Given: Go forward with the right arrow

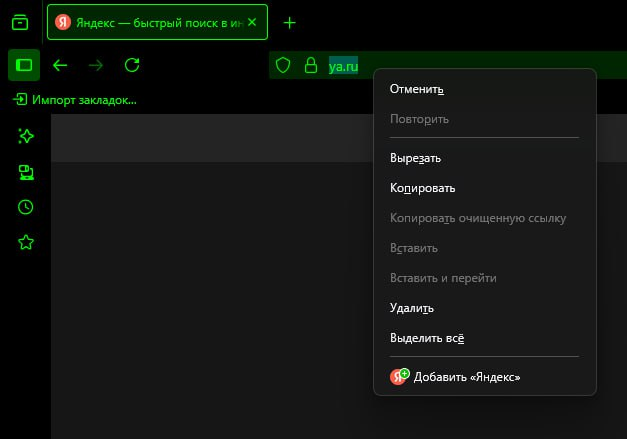Looking at the screenshot, I should [96, 65].
